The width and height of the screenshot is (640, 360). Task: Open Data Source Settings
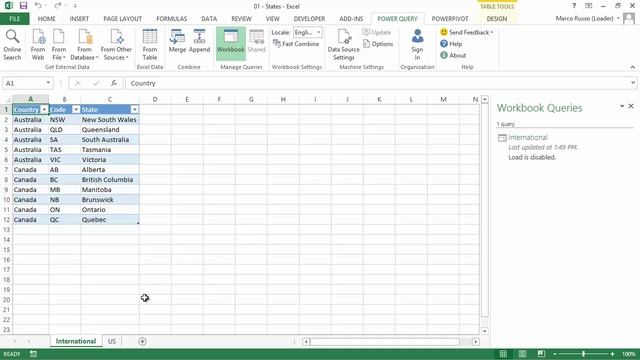(x=344, y=45)
